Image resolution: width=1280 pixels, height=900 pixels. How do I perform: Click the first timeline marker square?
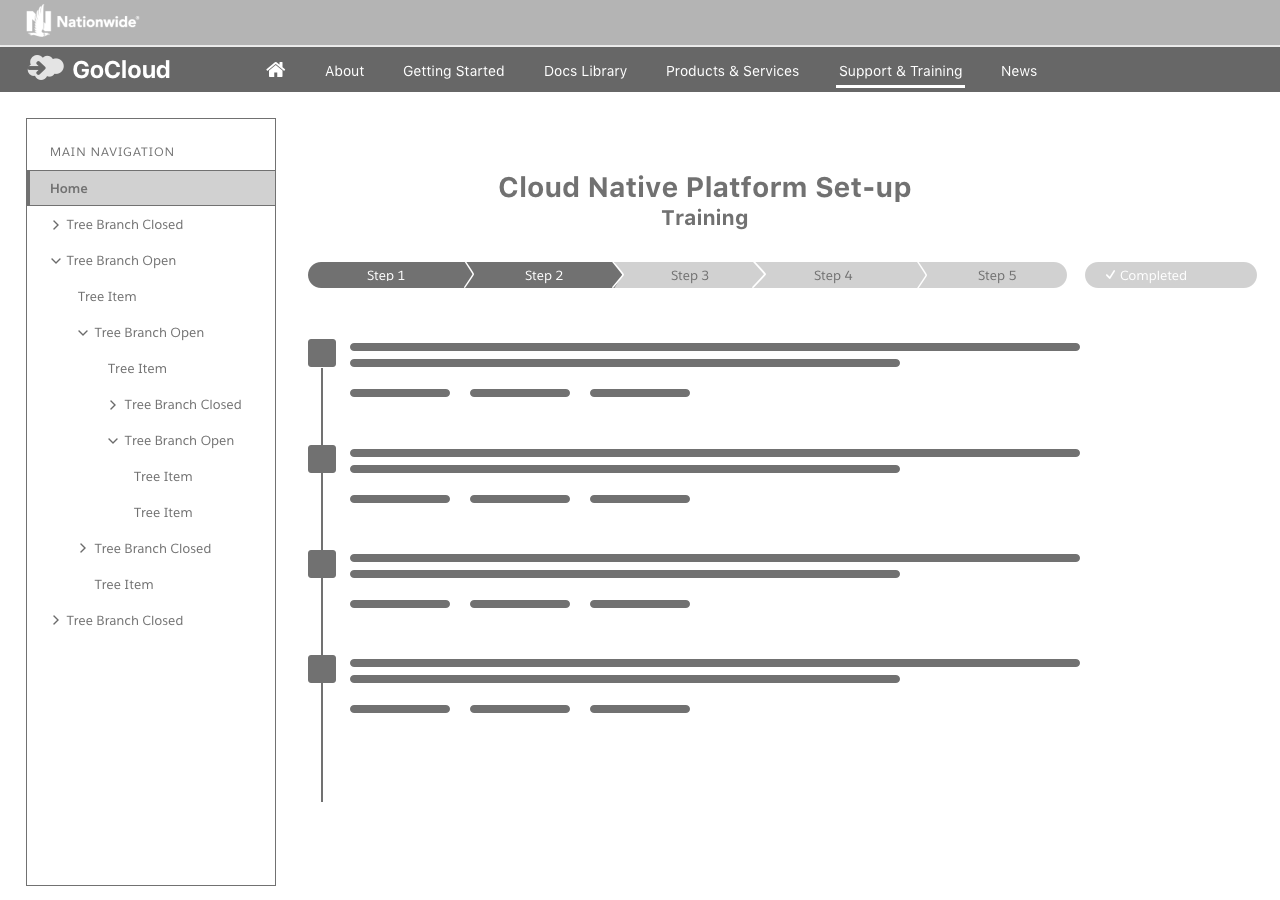[x=322, y=353]
